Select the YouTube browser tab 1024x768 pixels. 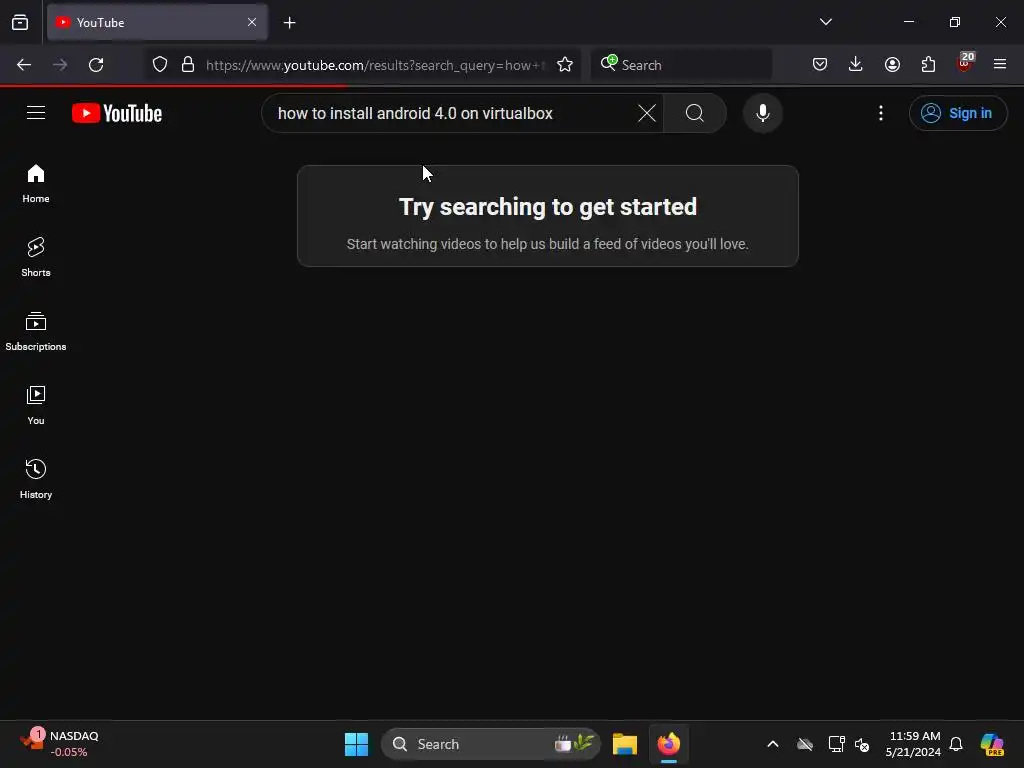(157, 22)
